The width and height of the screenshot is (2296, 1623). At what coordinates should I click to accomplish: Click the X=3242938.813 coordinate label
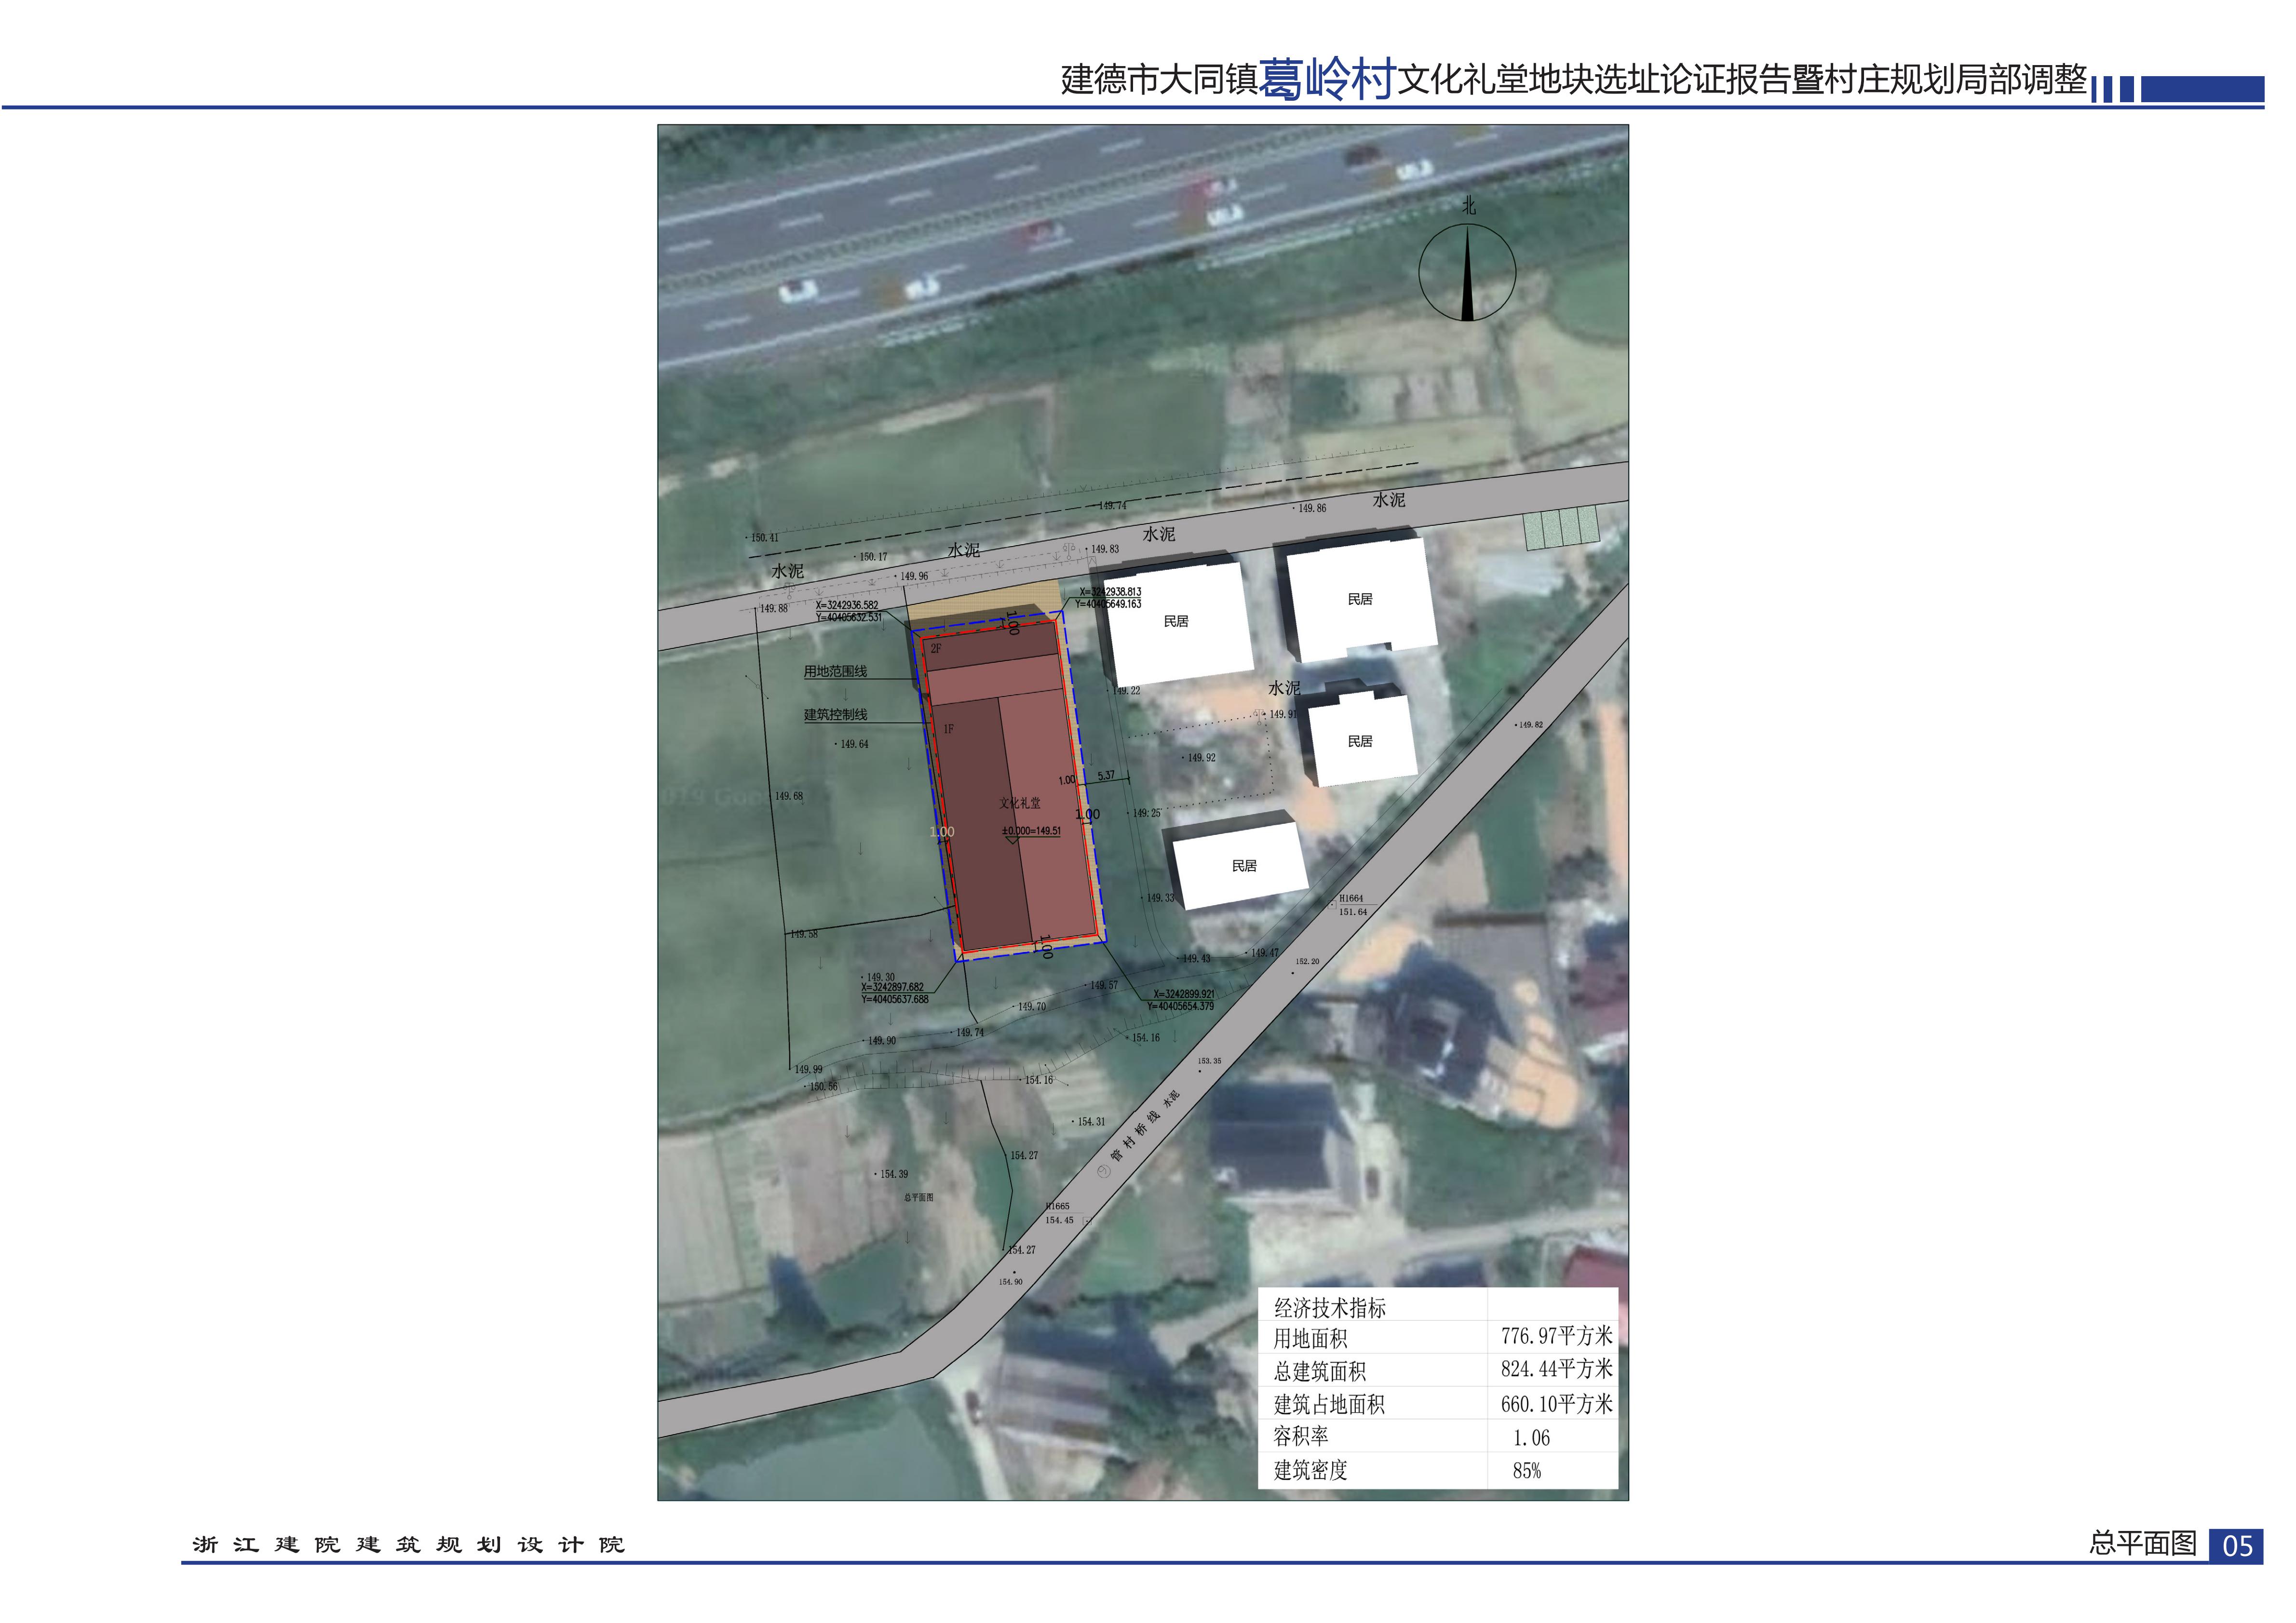[1110, 592]
